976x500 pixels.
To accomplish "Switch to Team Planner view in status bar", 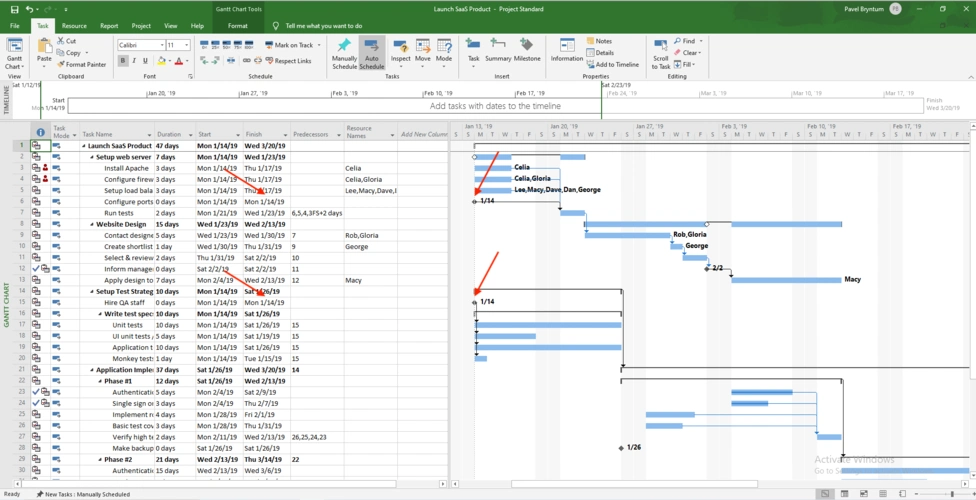I will 864,494.
